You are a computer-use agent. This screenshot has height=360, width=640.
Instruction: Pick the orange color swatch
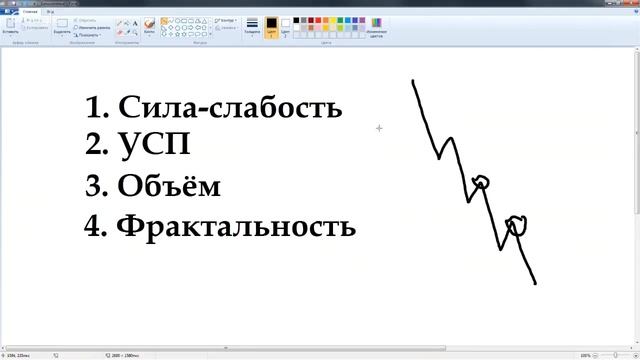pos(326,20)
